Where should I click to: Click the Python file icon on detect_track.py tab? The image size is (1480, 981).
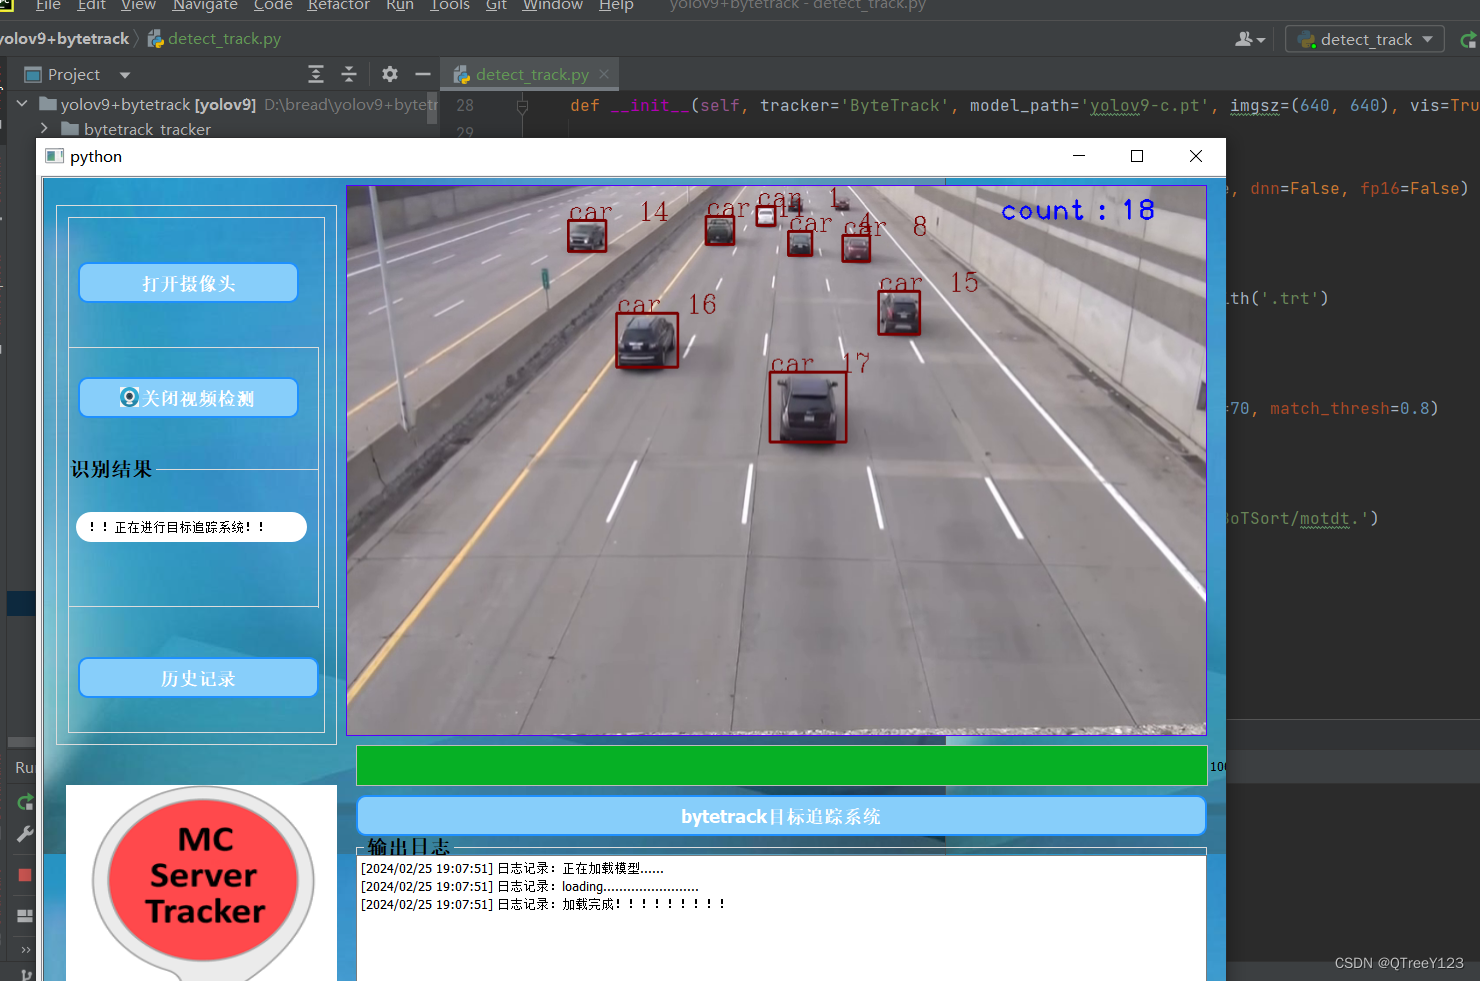point(460,73)
